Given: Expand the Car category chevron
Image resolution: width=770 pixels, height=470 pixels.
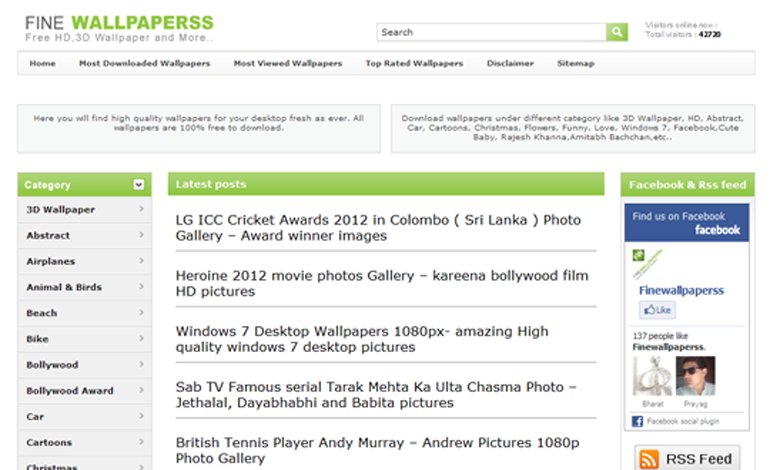Looking at the screenshot, I should point(141,416).
